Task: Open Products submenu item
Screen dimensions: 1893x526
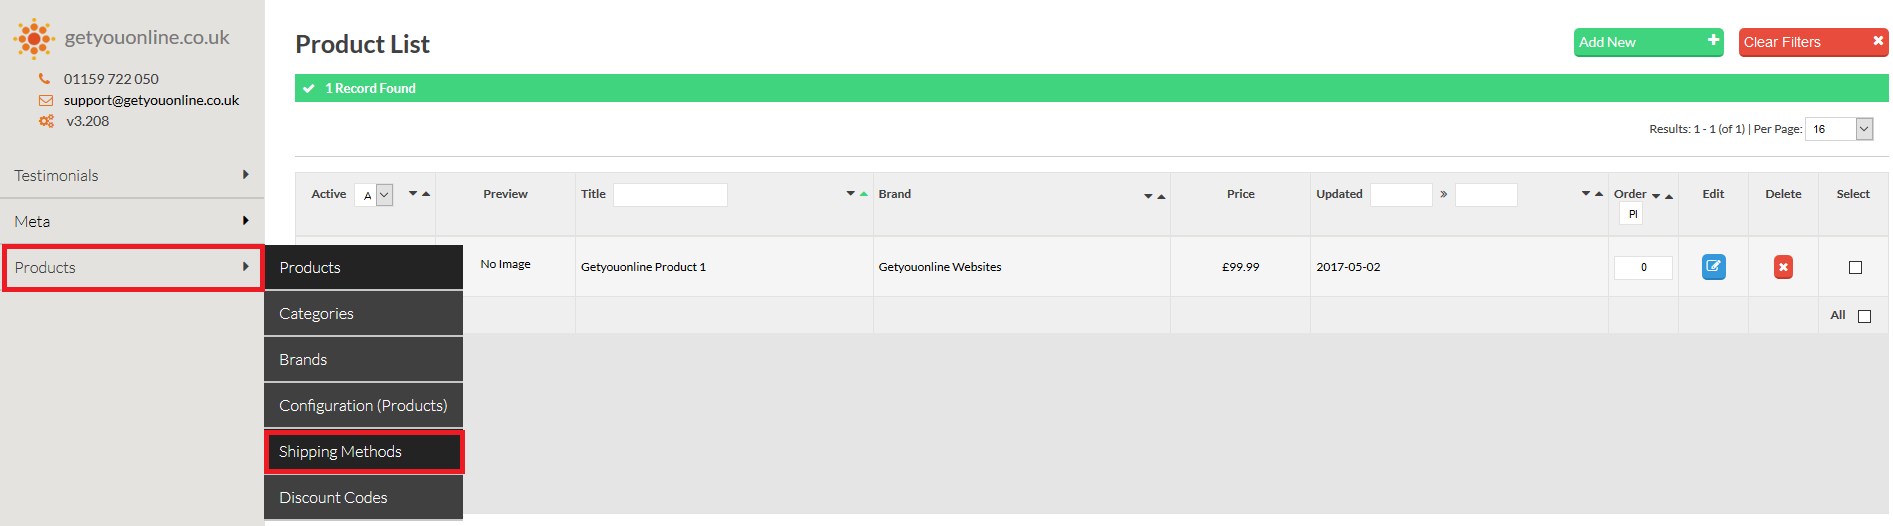Action: coord(363,267)
